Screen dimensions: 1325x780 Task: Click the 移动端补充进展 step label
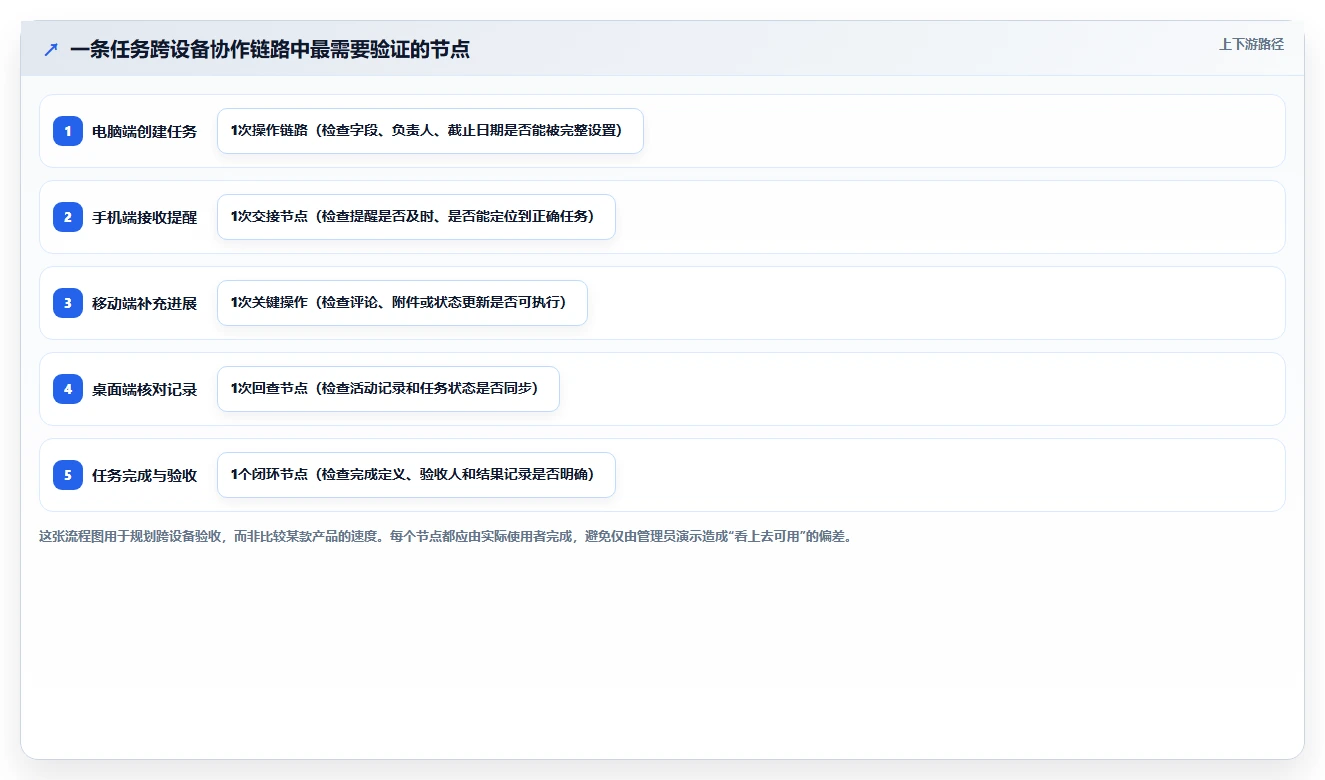[x=145, y=303]
